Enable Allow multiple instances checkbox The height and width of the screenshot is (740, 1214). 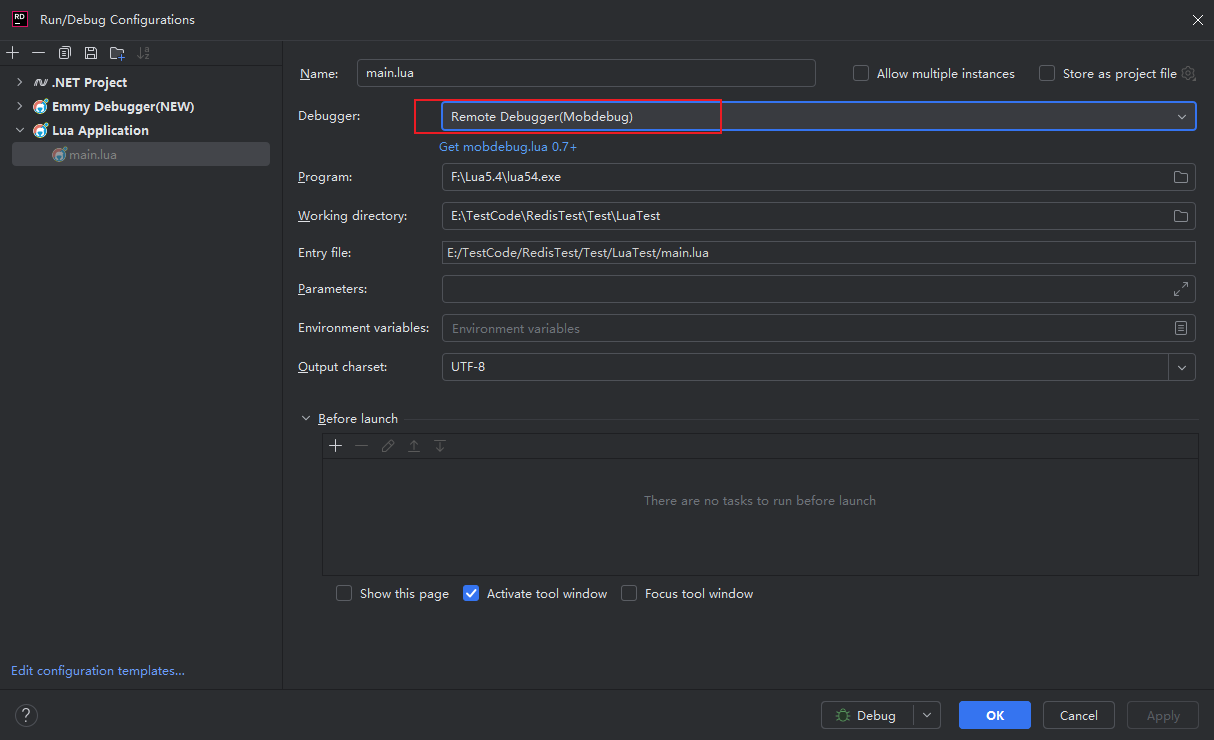861,73
